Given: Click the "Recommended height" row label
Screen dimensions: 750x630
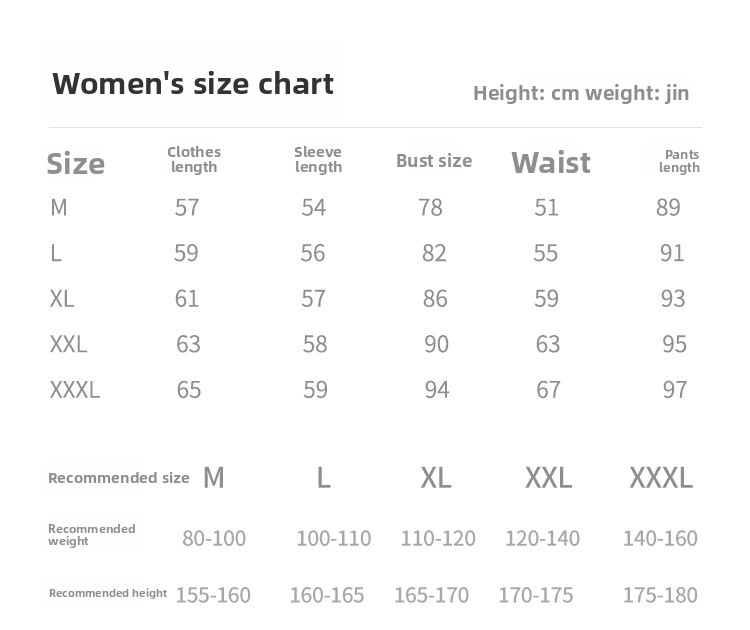Looking at the screenshot, I should 108,594.
